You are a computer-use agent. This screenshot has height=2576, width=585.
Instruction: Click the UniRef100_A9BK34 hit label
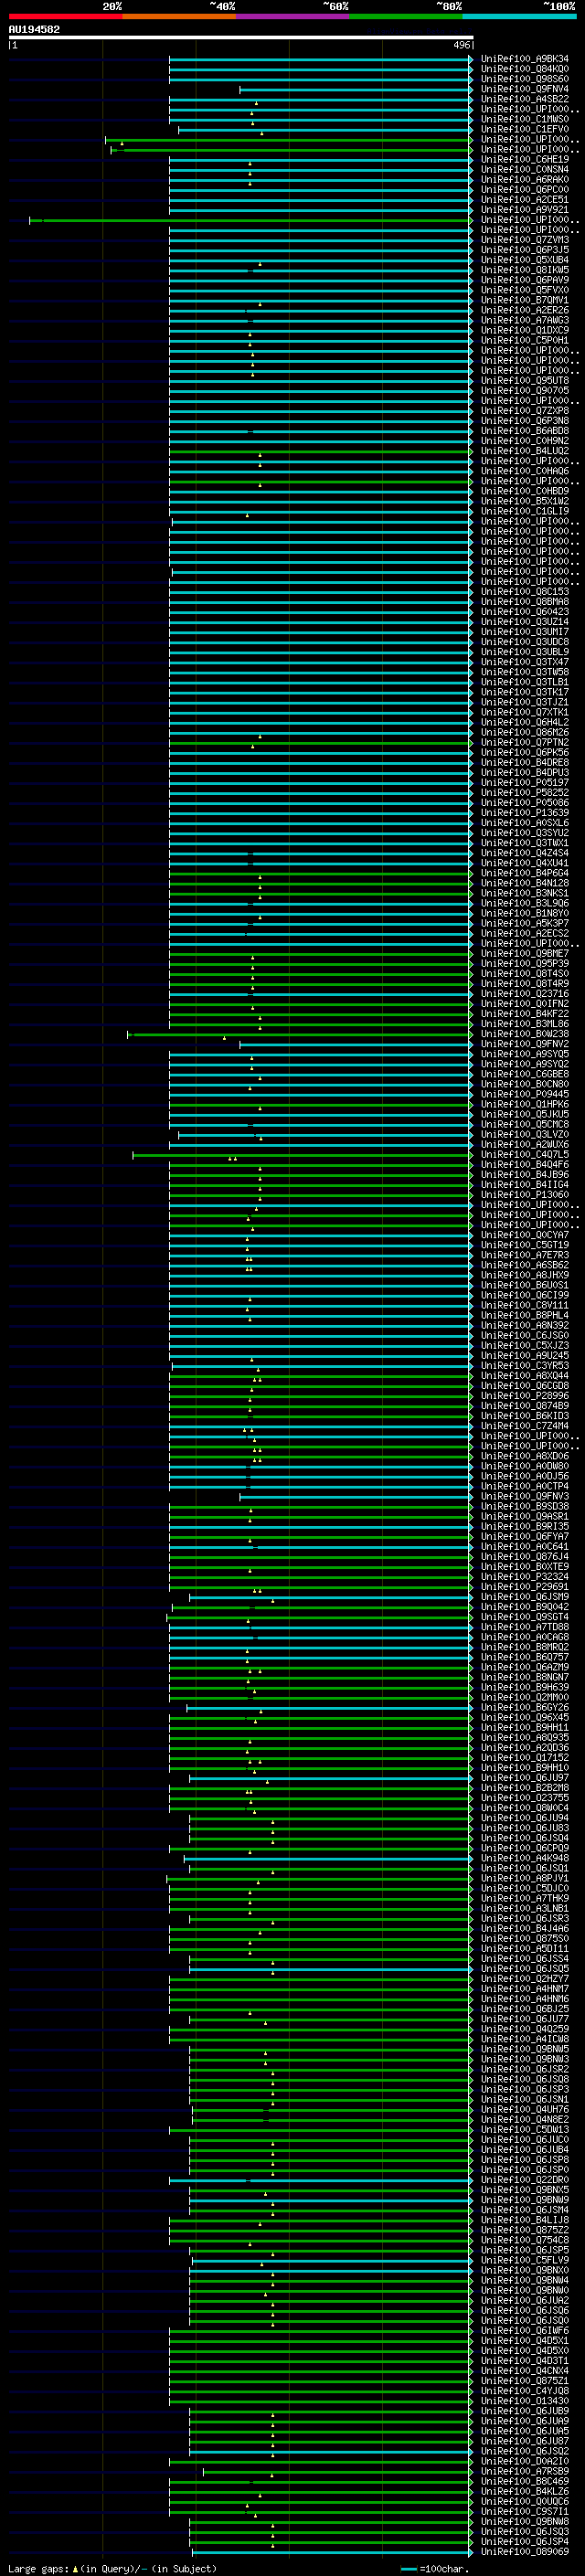coord(525,59)
